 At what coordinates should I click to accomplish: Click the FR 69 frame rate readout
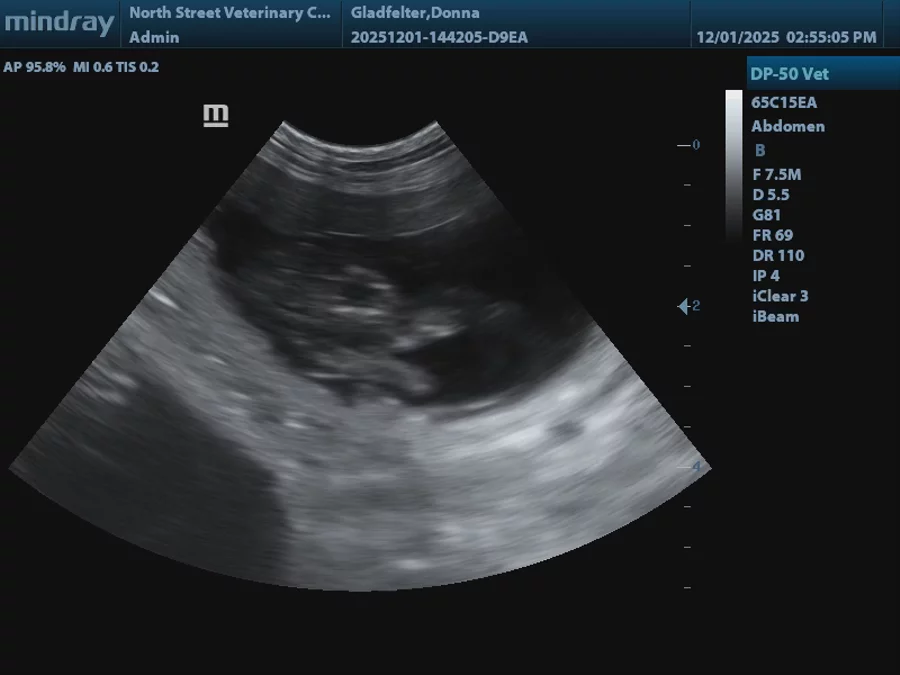click(x=772, y=235)
